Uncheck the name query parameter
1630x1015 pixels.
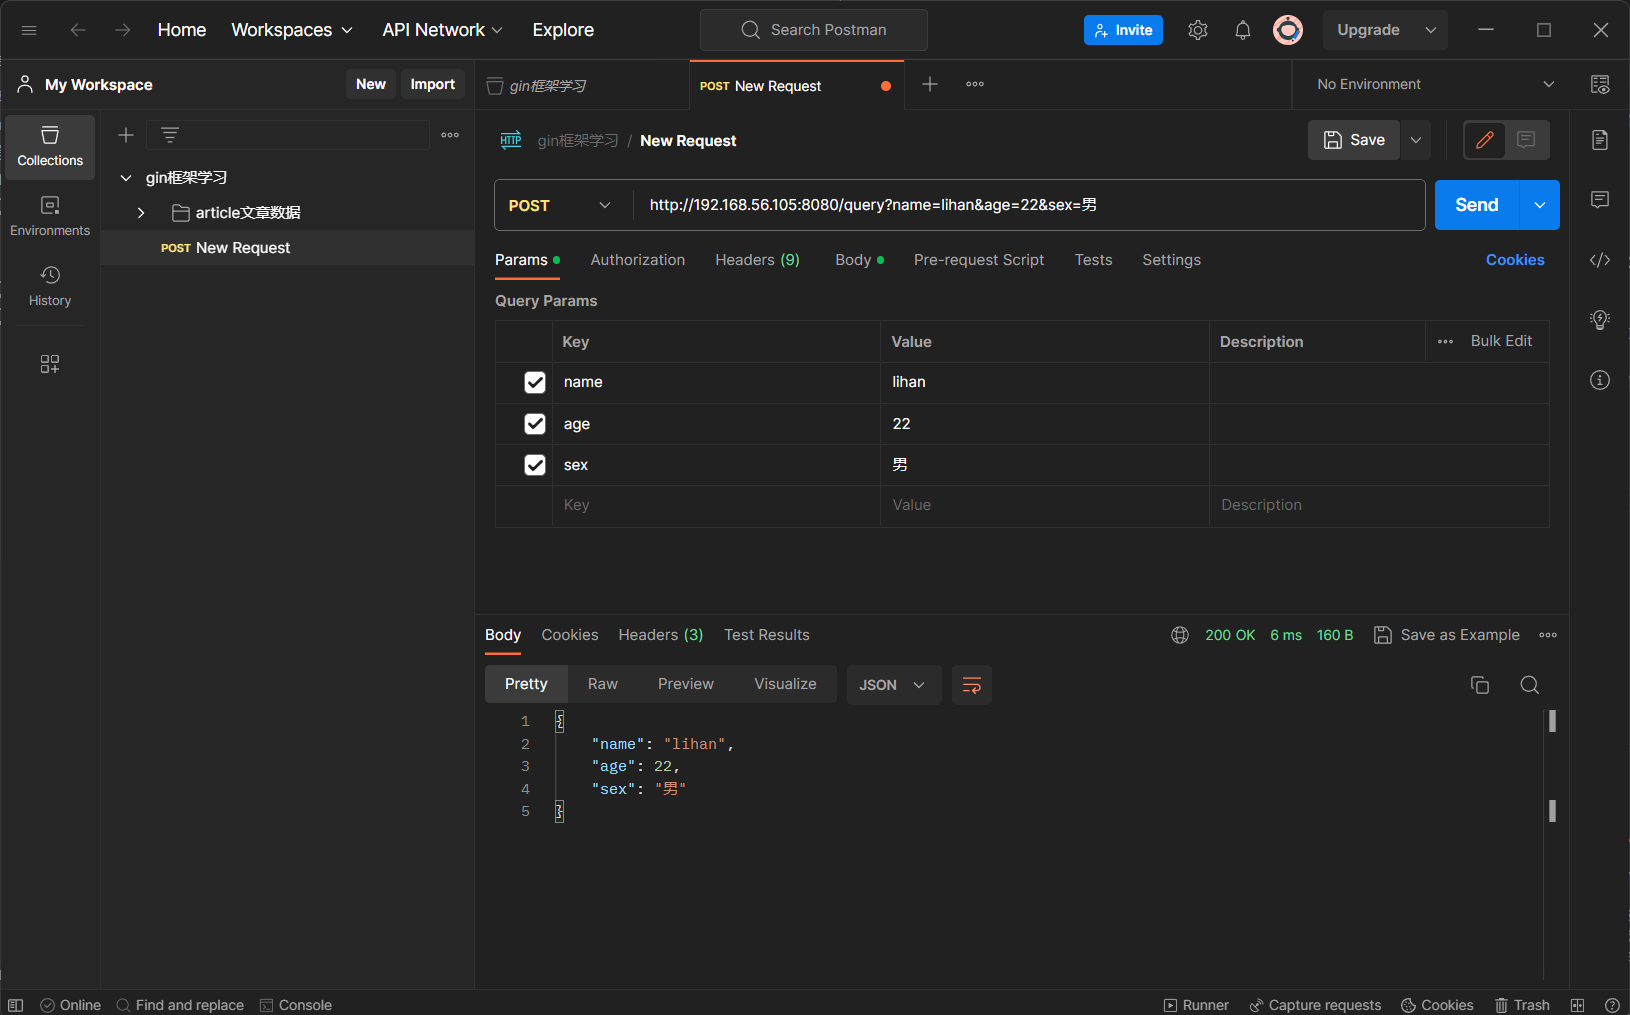coord(535,382)
